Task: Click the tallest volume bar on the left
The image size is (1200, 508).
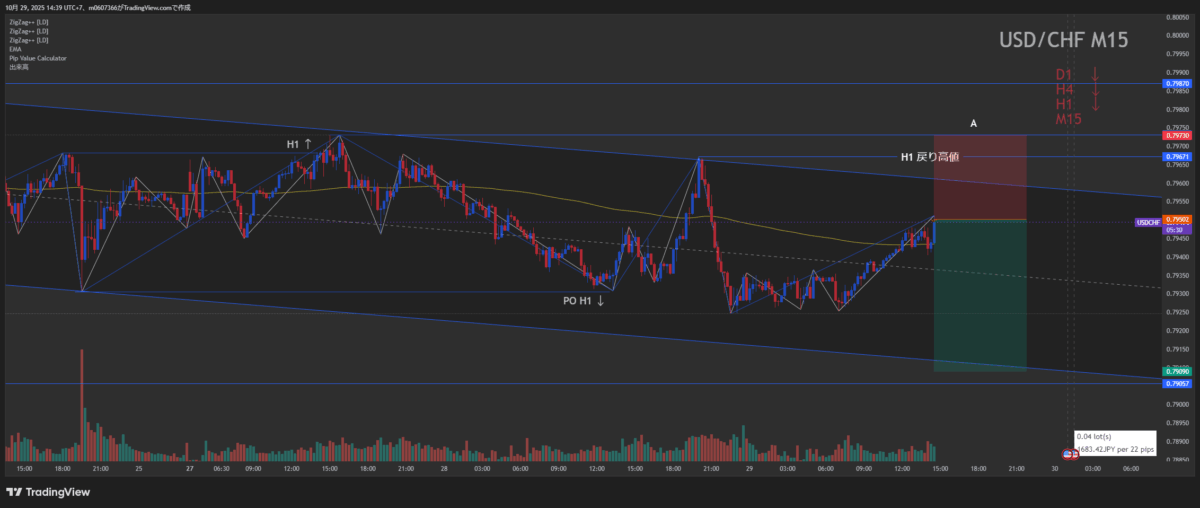Action: tap(82, 400)
